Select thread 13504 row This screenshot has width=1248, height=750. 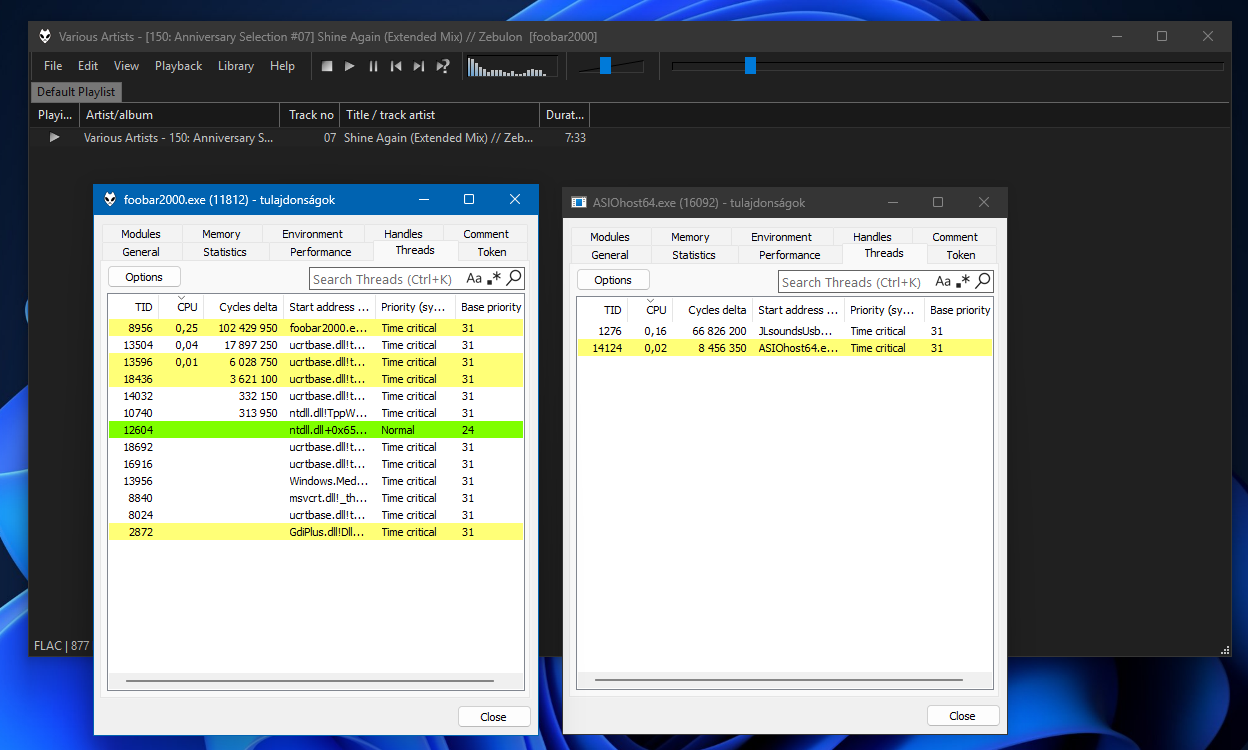(x=316, y=345)
